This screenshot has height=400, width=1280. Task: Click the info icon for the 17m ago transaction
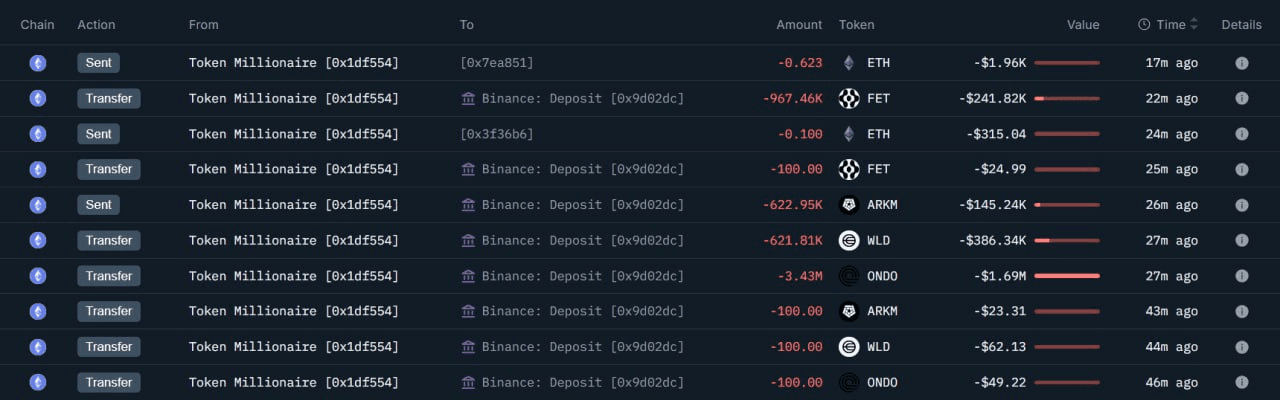tap(1241, 63)
